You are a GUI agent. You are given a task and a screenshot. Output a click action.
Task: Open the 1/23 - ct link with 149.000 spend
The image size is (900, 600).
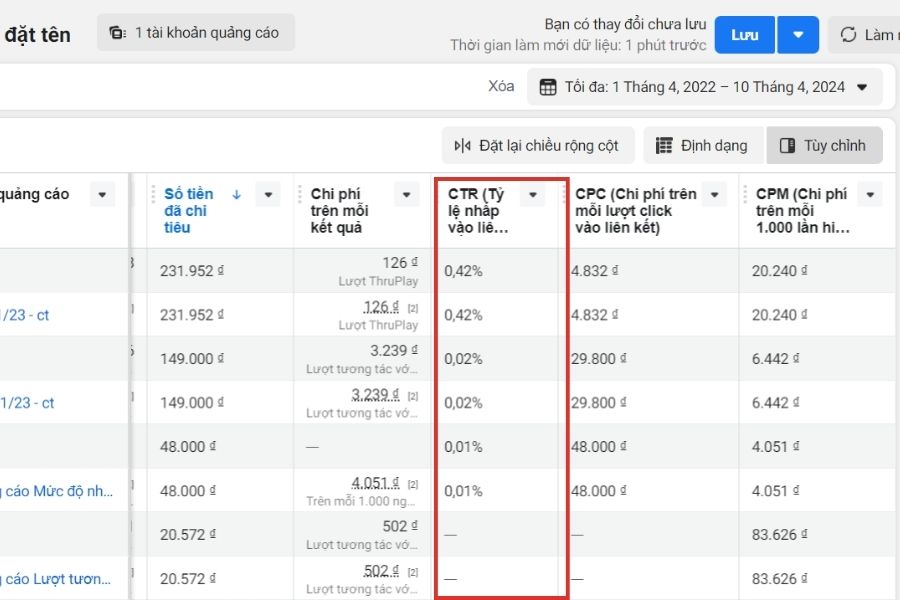click(x=27, y=403)
